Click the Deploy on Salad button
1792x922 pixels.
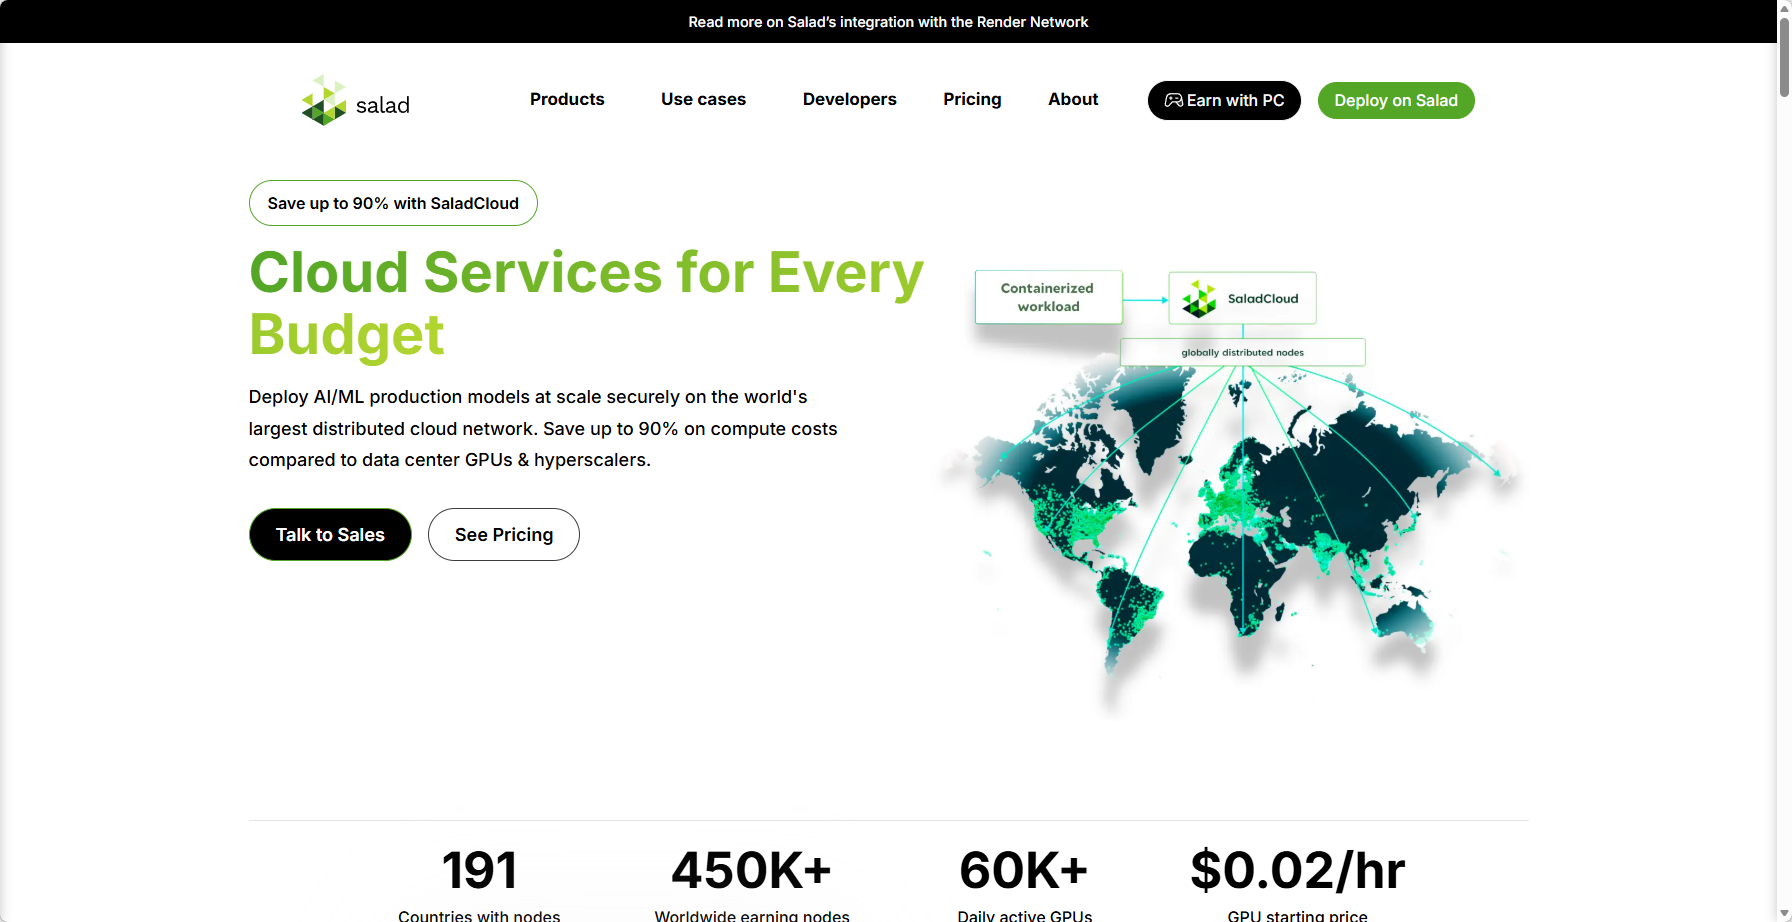coord(1396,100)
